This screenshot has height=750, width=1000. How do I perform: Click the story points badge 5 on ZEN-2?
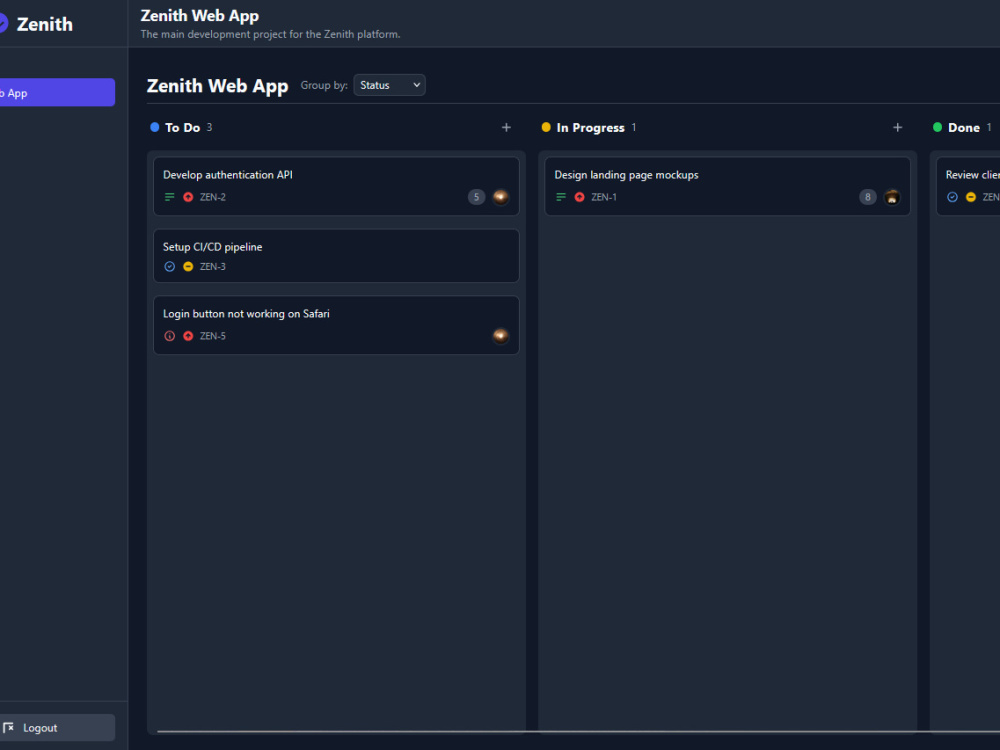tap(476, 197)
